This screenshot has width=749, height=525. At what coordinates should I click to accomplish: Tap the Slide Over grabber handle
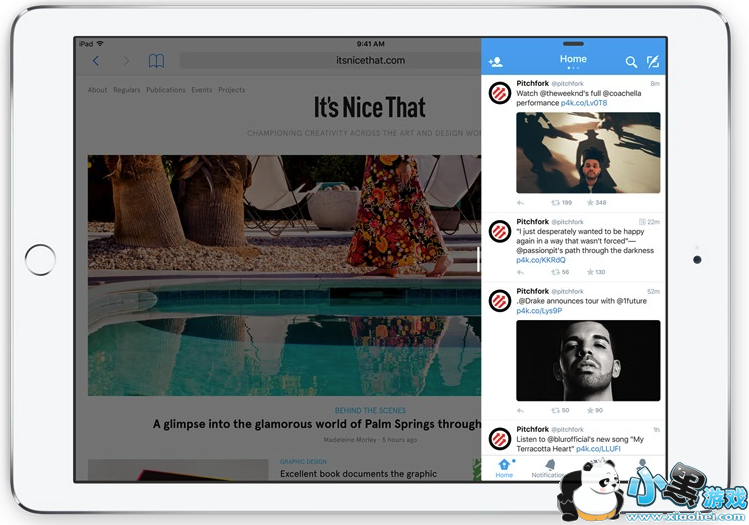click(573, 43)
